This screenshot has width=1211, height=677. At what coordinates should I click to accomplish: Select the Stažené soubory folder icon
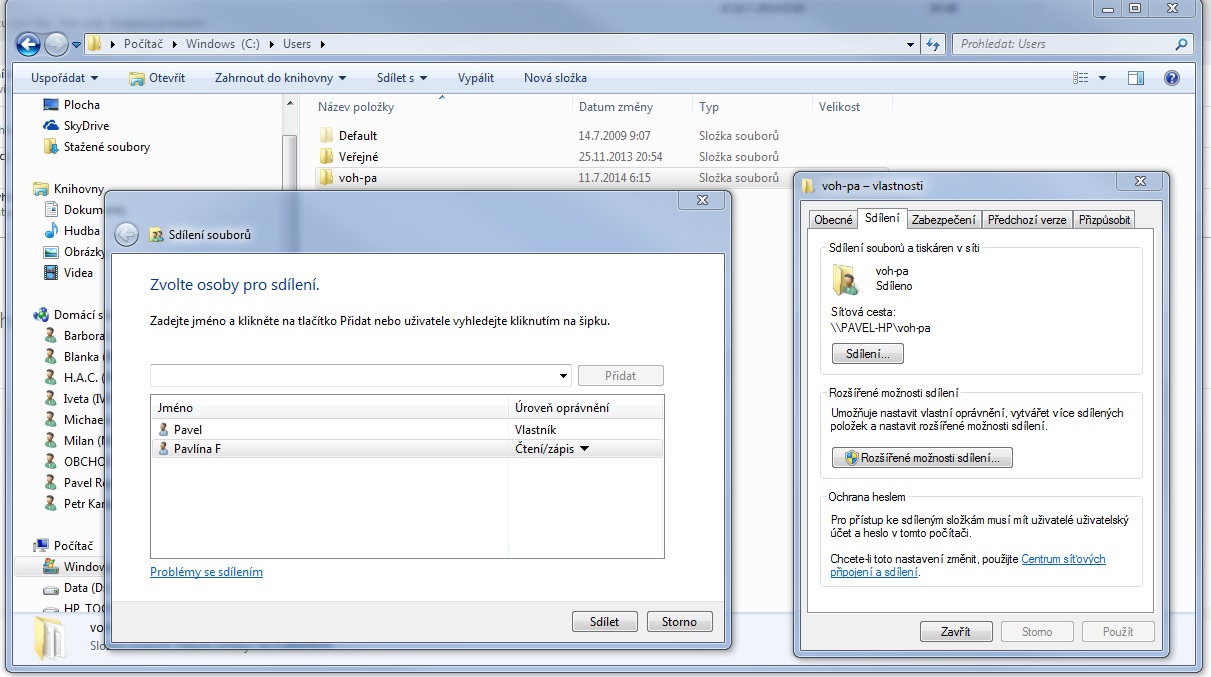coord(51,147)
